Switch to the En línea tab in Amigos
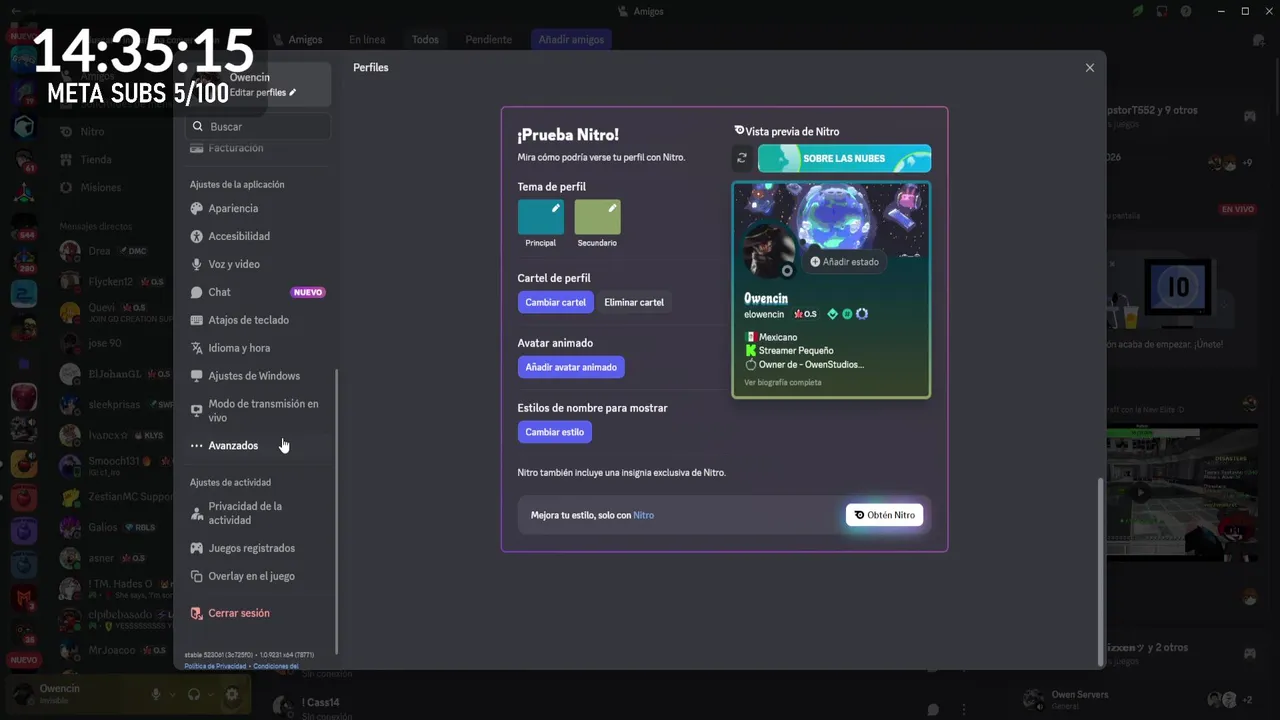 tap(367, 40)
